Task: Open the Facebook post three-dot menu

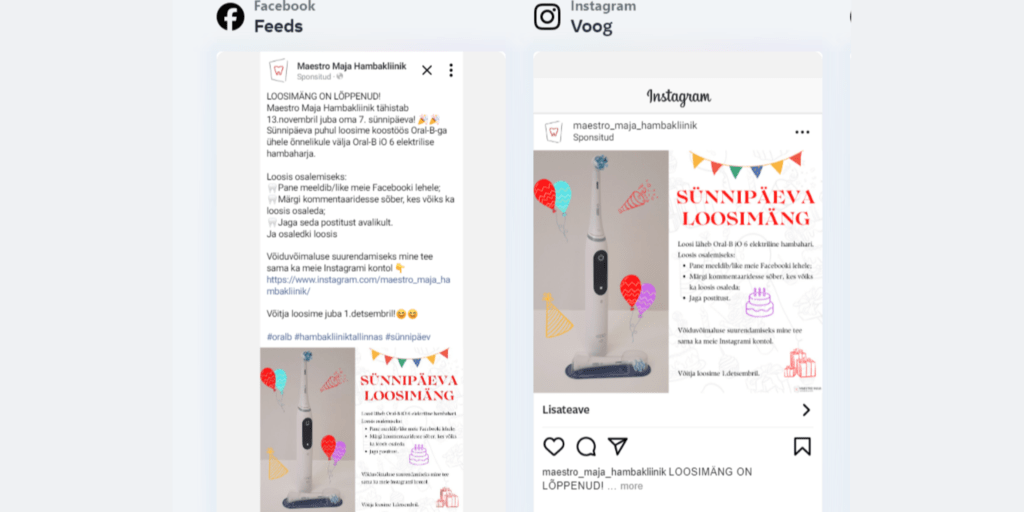Action: pos(451,71)
